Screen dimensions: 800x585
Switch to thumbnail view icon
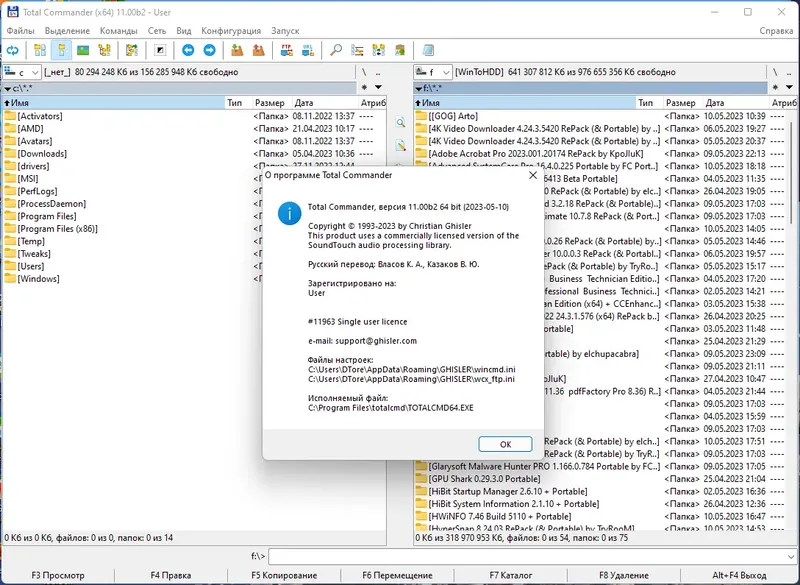(x=83, y=50)
